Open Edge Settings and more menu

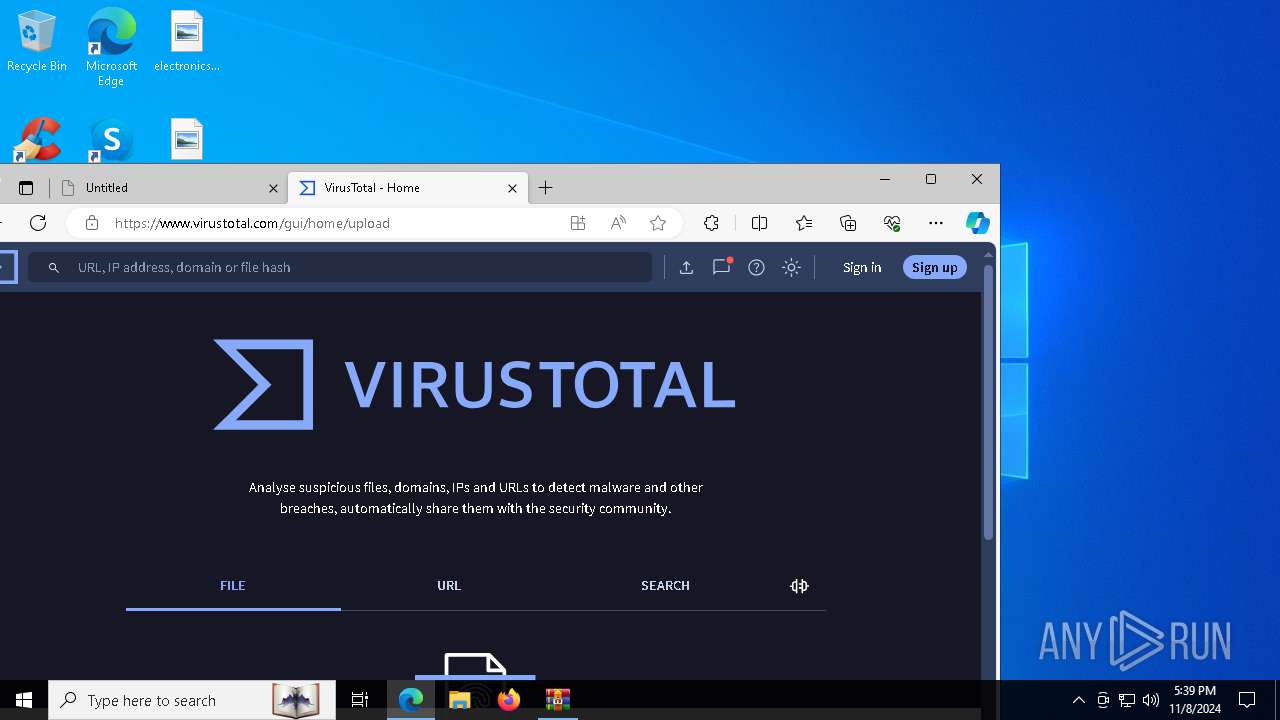click(936, 223)
